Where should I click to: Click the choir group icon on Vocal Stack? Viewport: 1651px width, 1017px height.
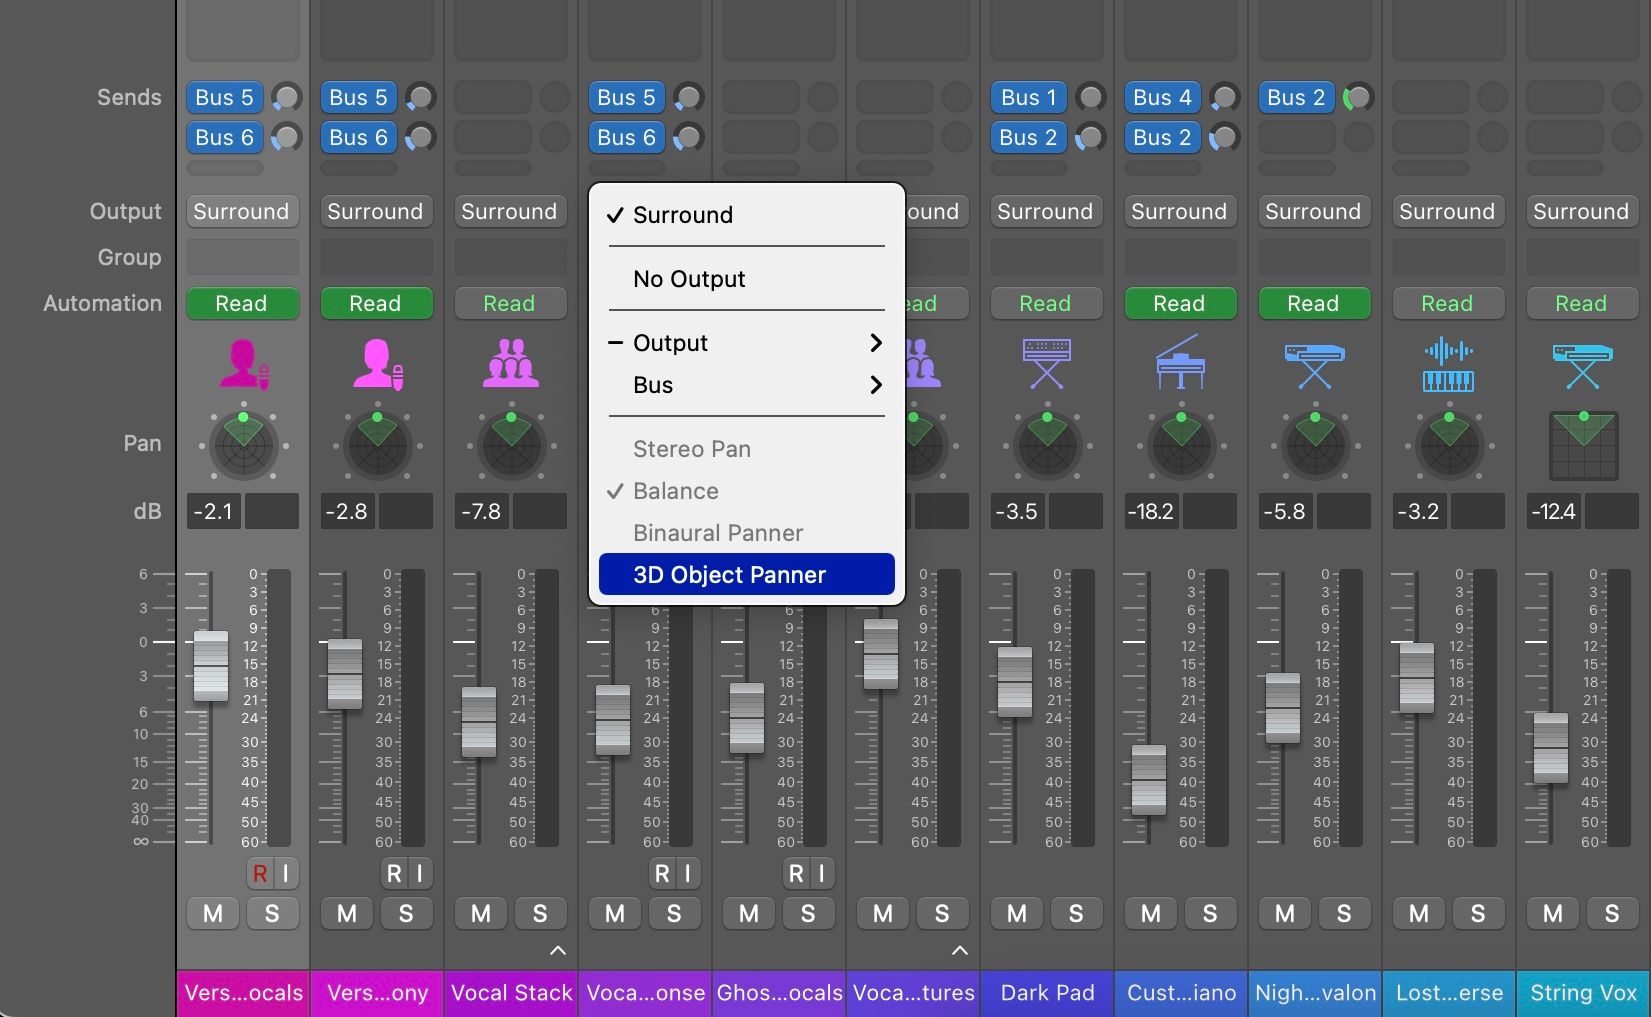point(510,363)
